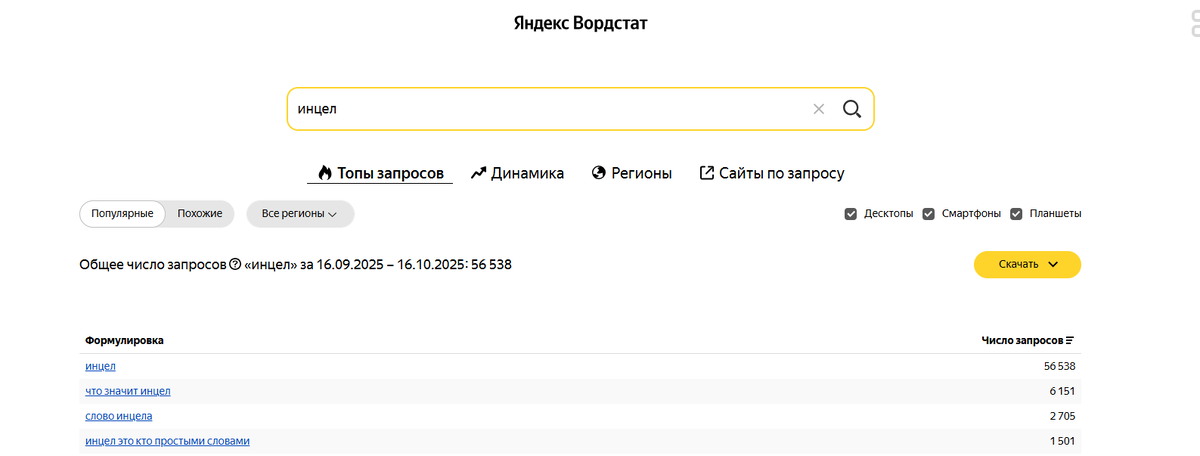Viewport: 1200px width, 456px height.
Task: Click the Формулировка column header
Action: point(124,341)
